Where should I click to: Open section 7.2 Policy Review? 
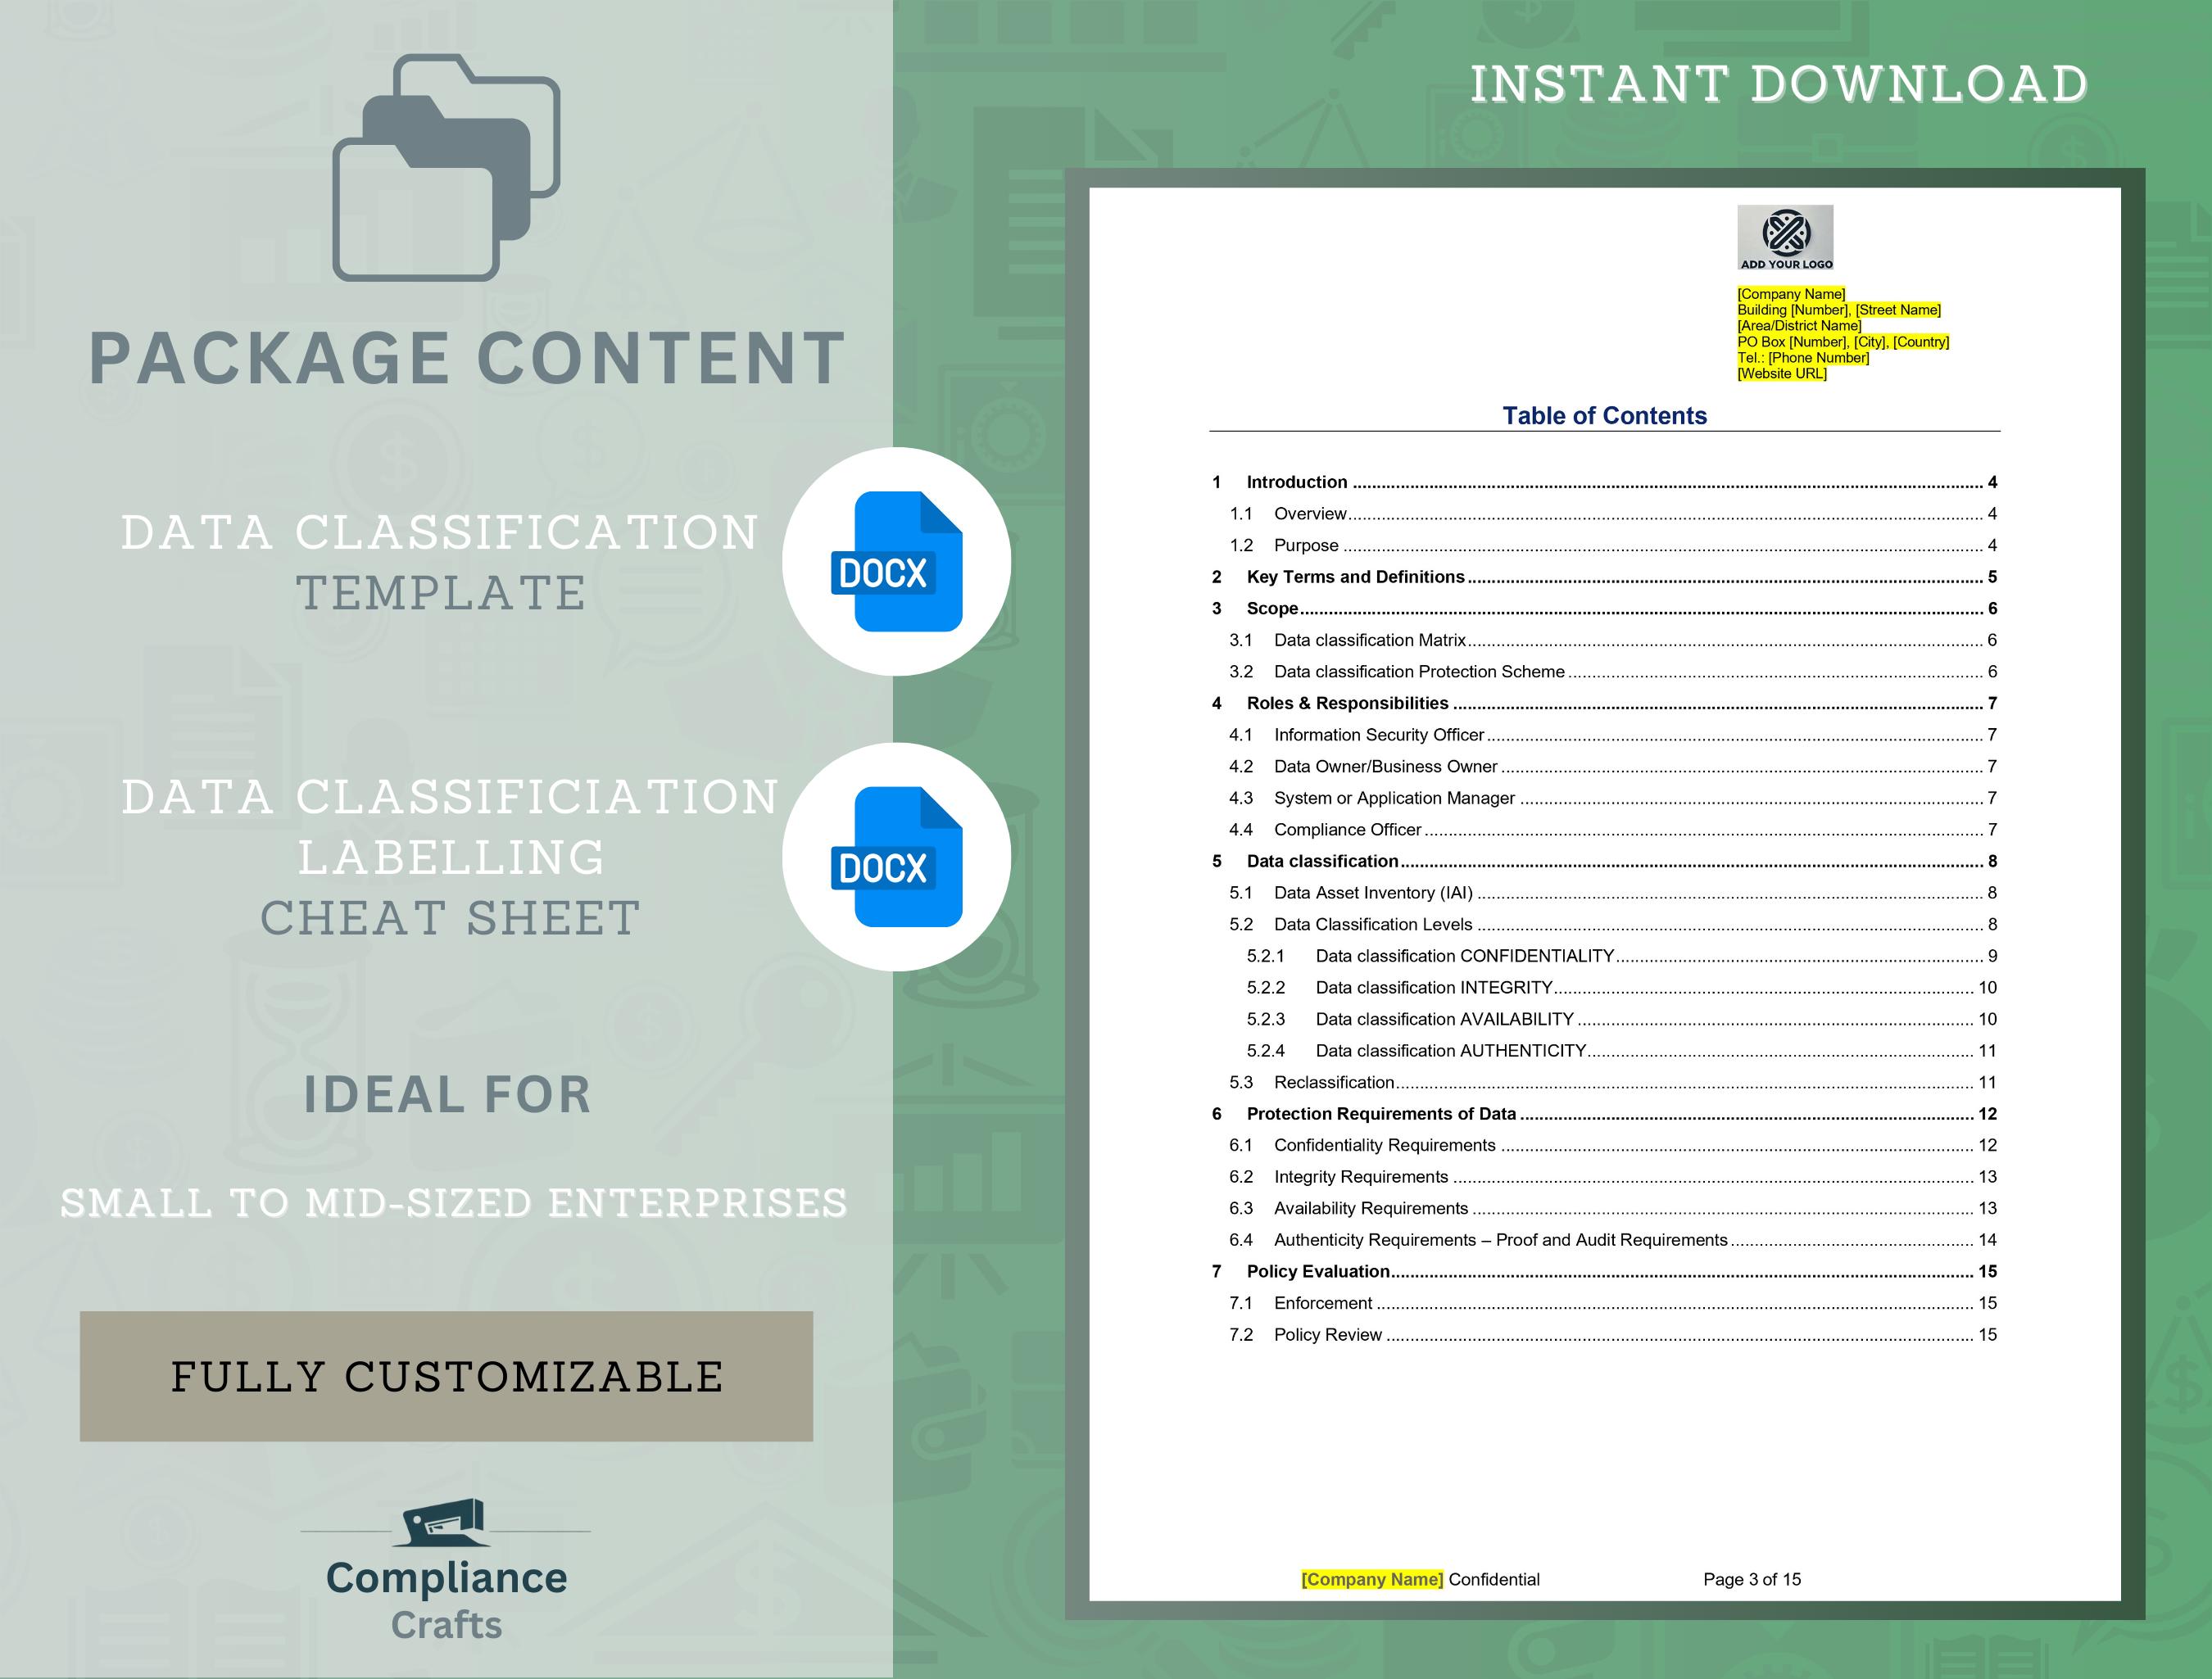1327,1334
